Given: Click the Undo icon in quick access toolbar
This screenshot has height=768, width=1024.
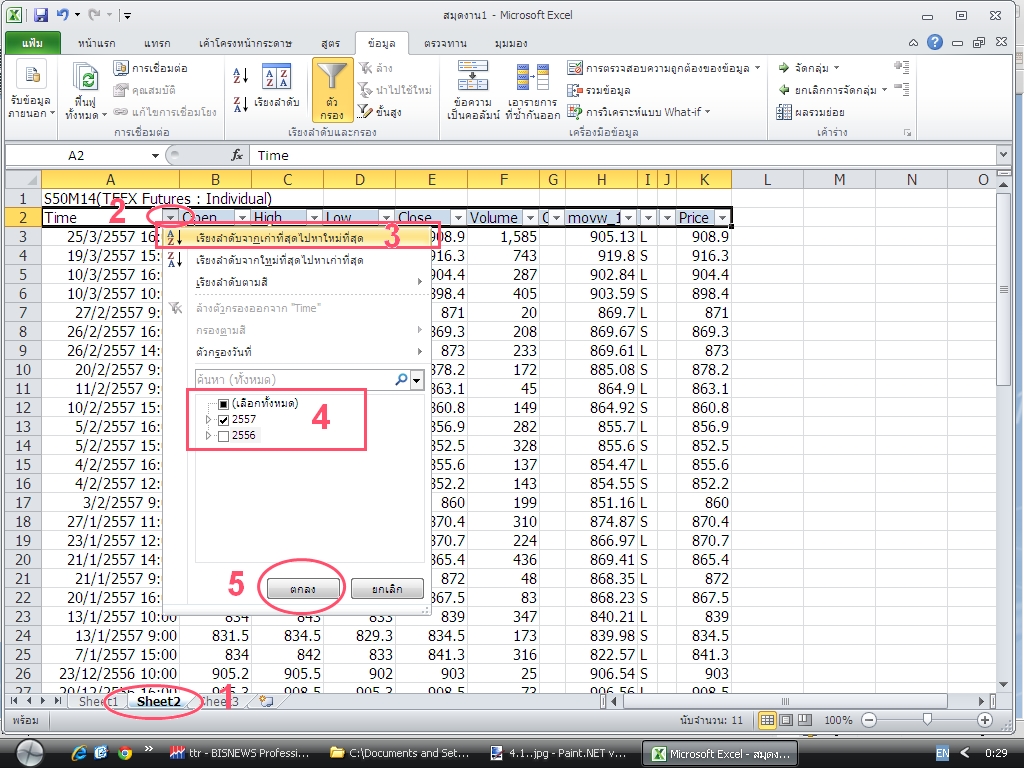Looking at the screenshot, I should 63,14.
